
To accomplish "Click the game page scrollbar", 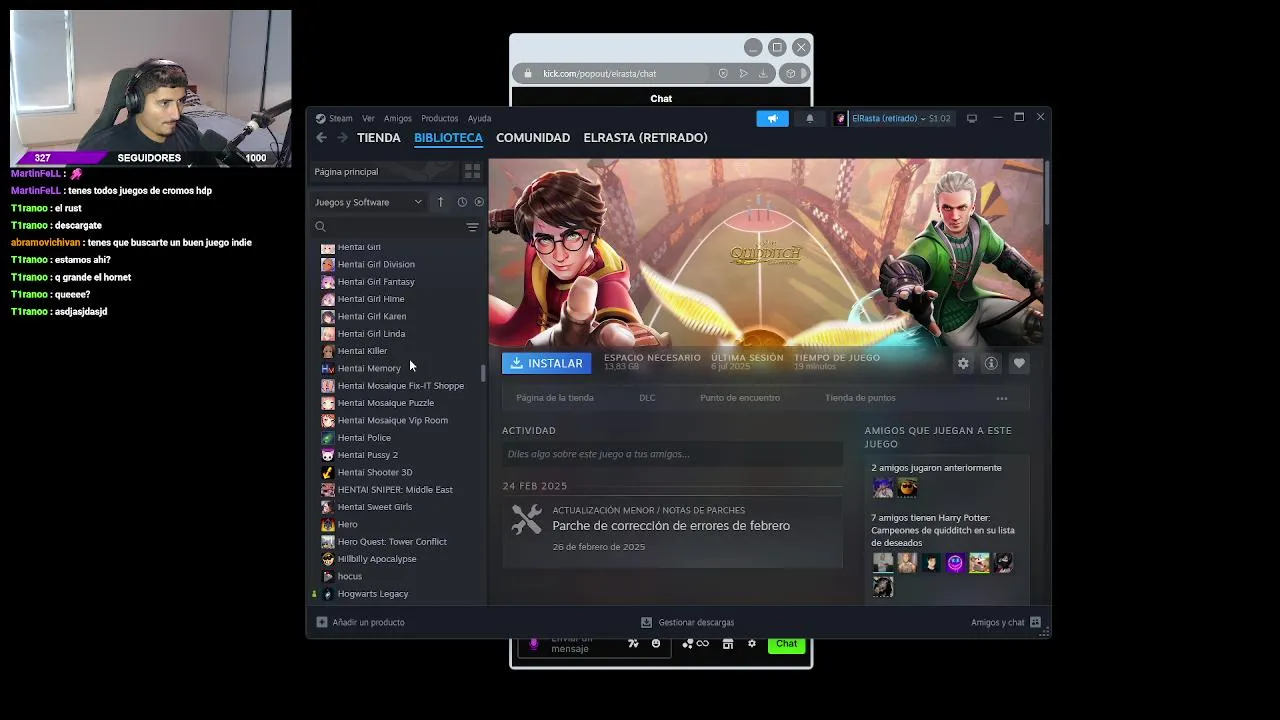I will coord(1046,192).
